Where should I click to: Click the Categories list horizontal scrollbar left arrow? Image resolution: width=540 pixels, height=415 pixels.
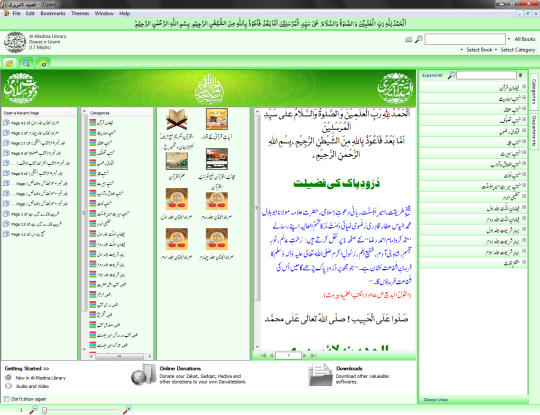pos(92,356)
